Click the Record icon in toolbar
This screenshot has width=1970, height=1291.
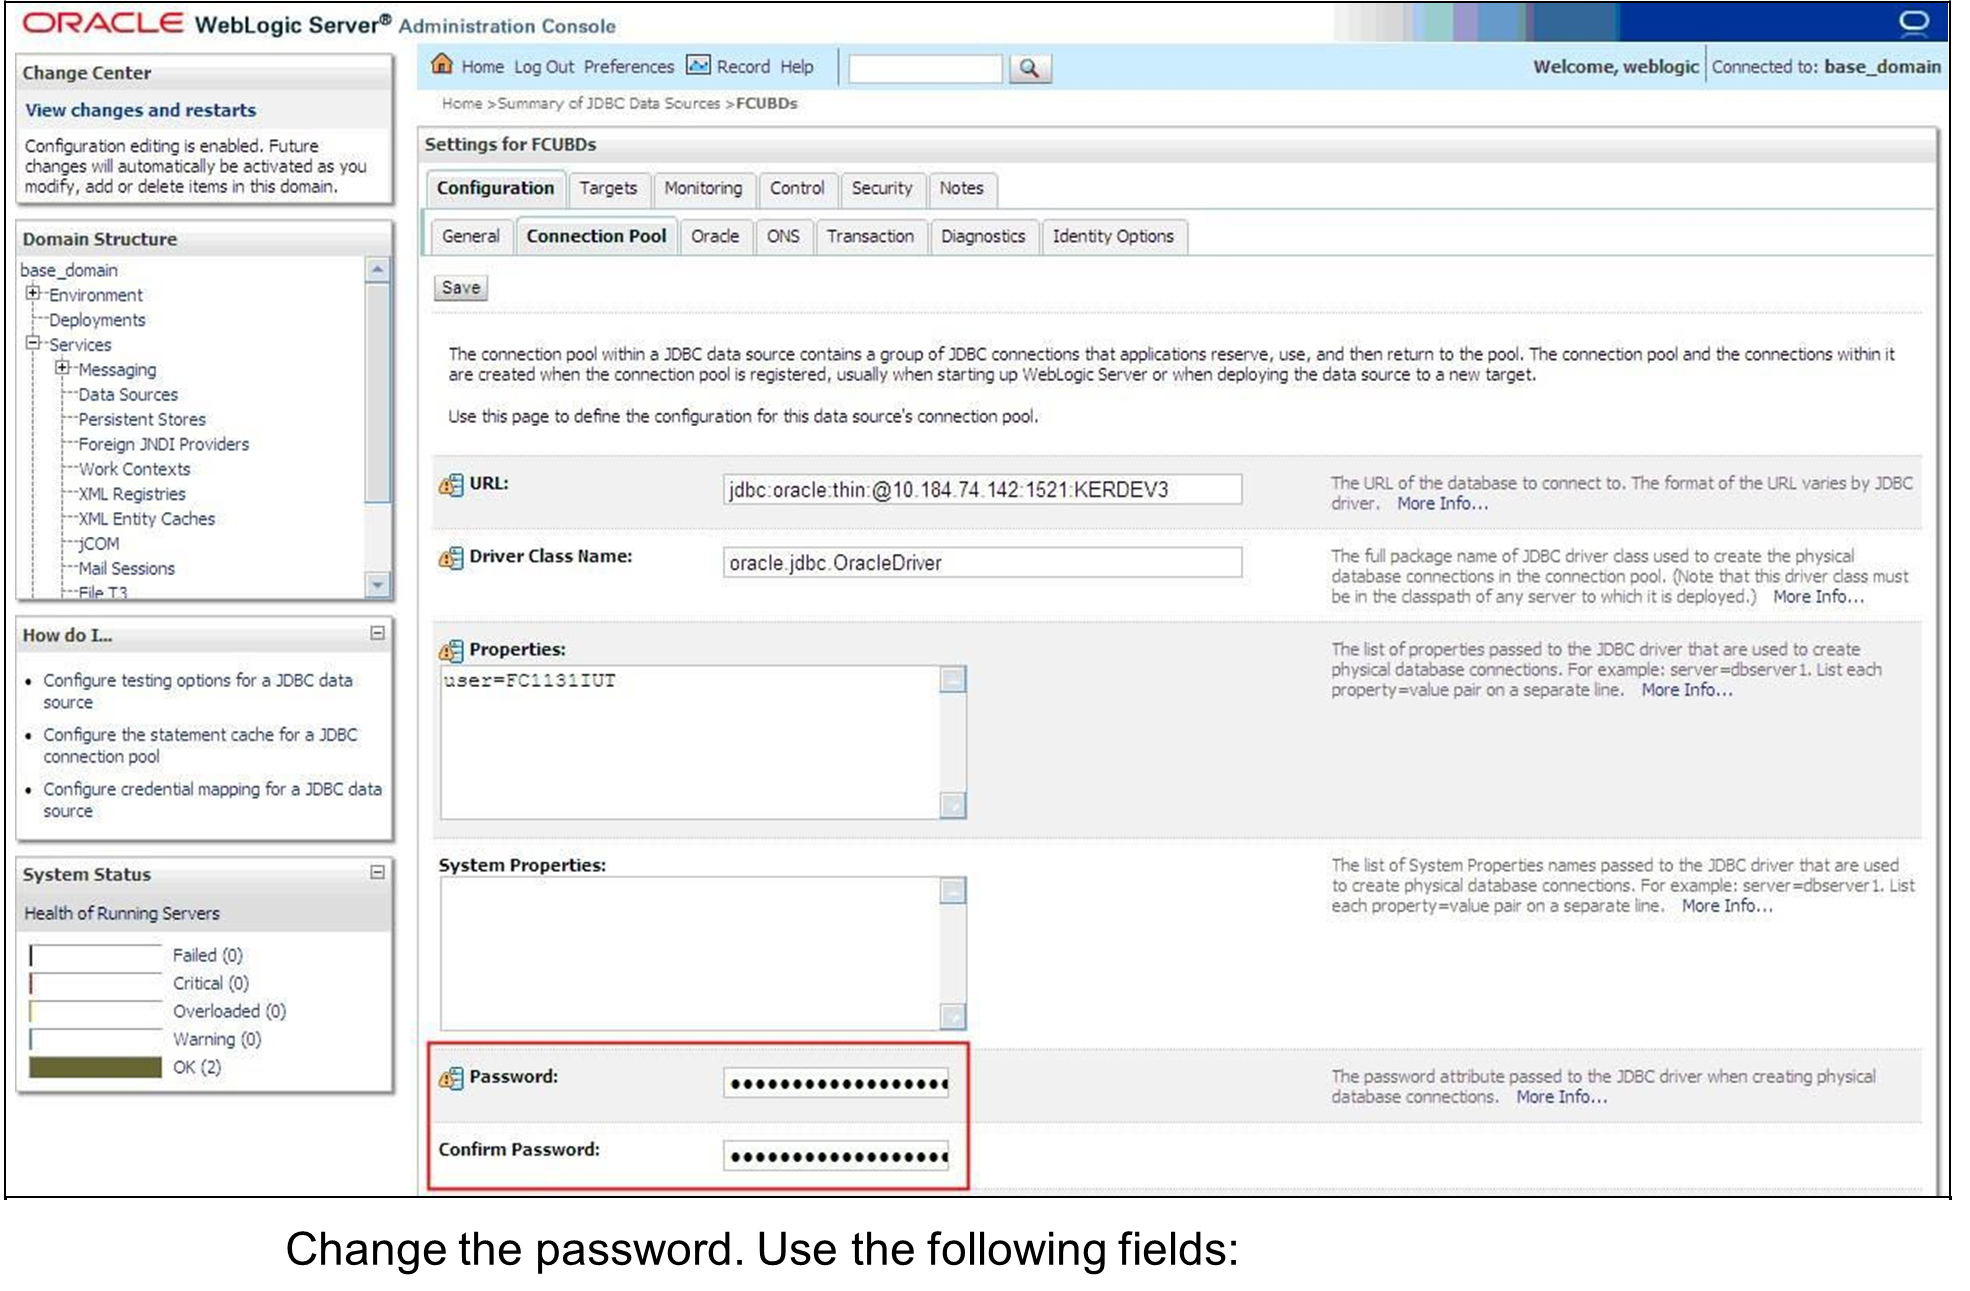(x=698, y=65)
